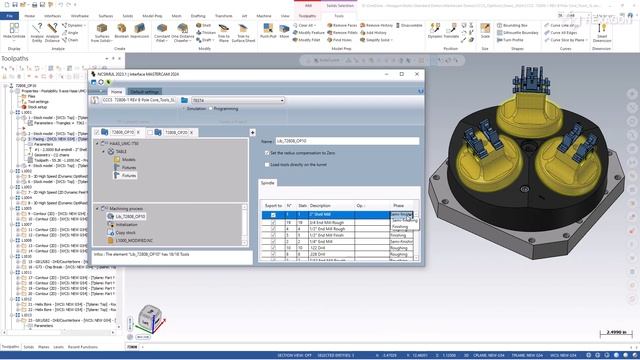Open the Curve Slice by Plane dropdown
640x360 pixels.
[x=587, y=40]
